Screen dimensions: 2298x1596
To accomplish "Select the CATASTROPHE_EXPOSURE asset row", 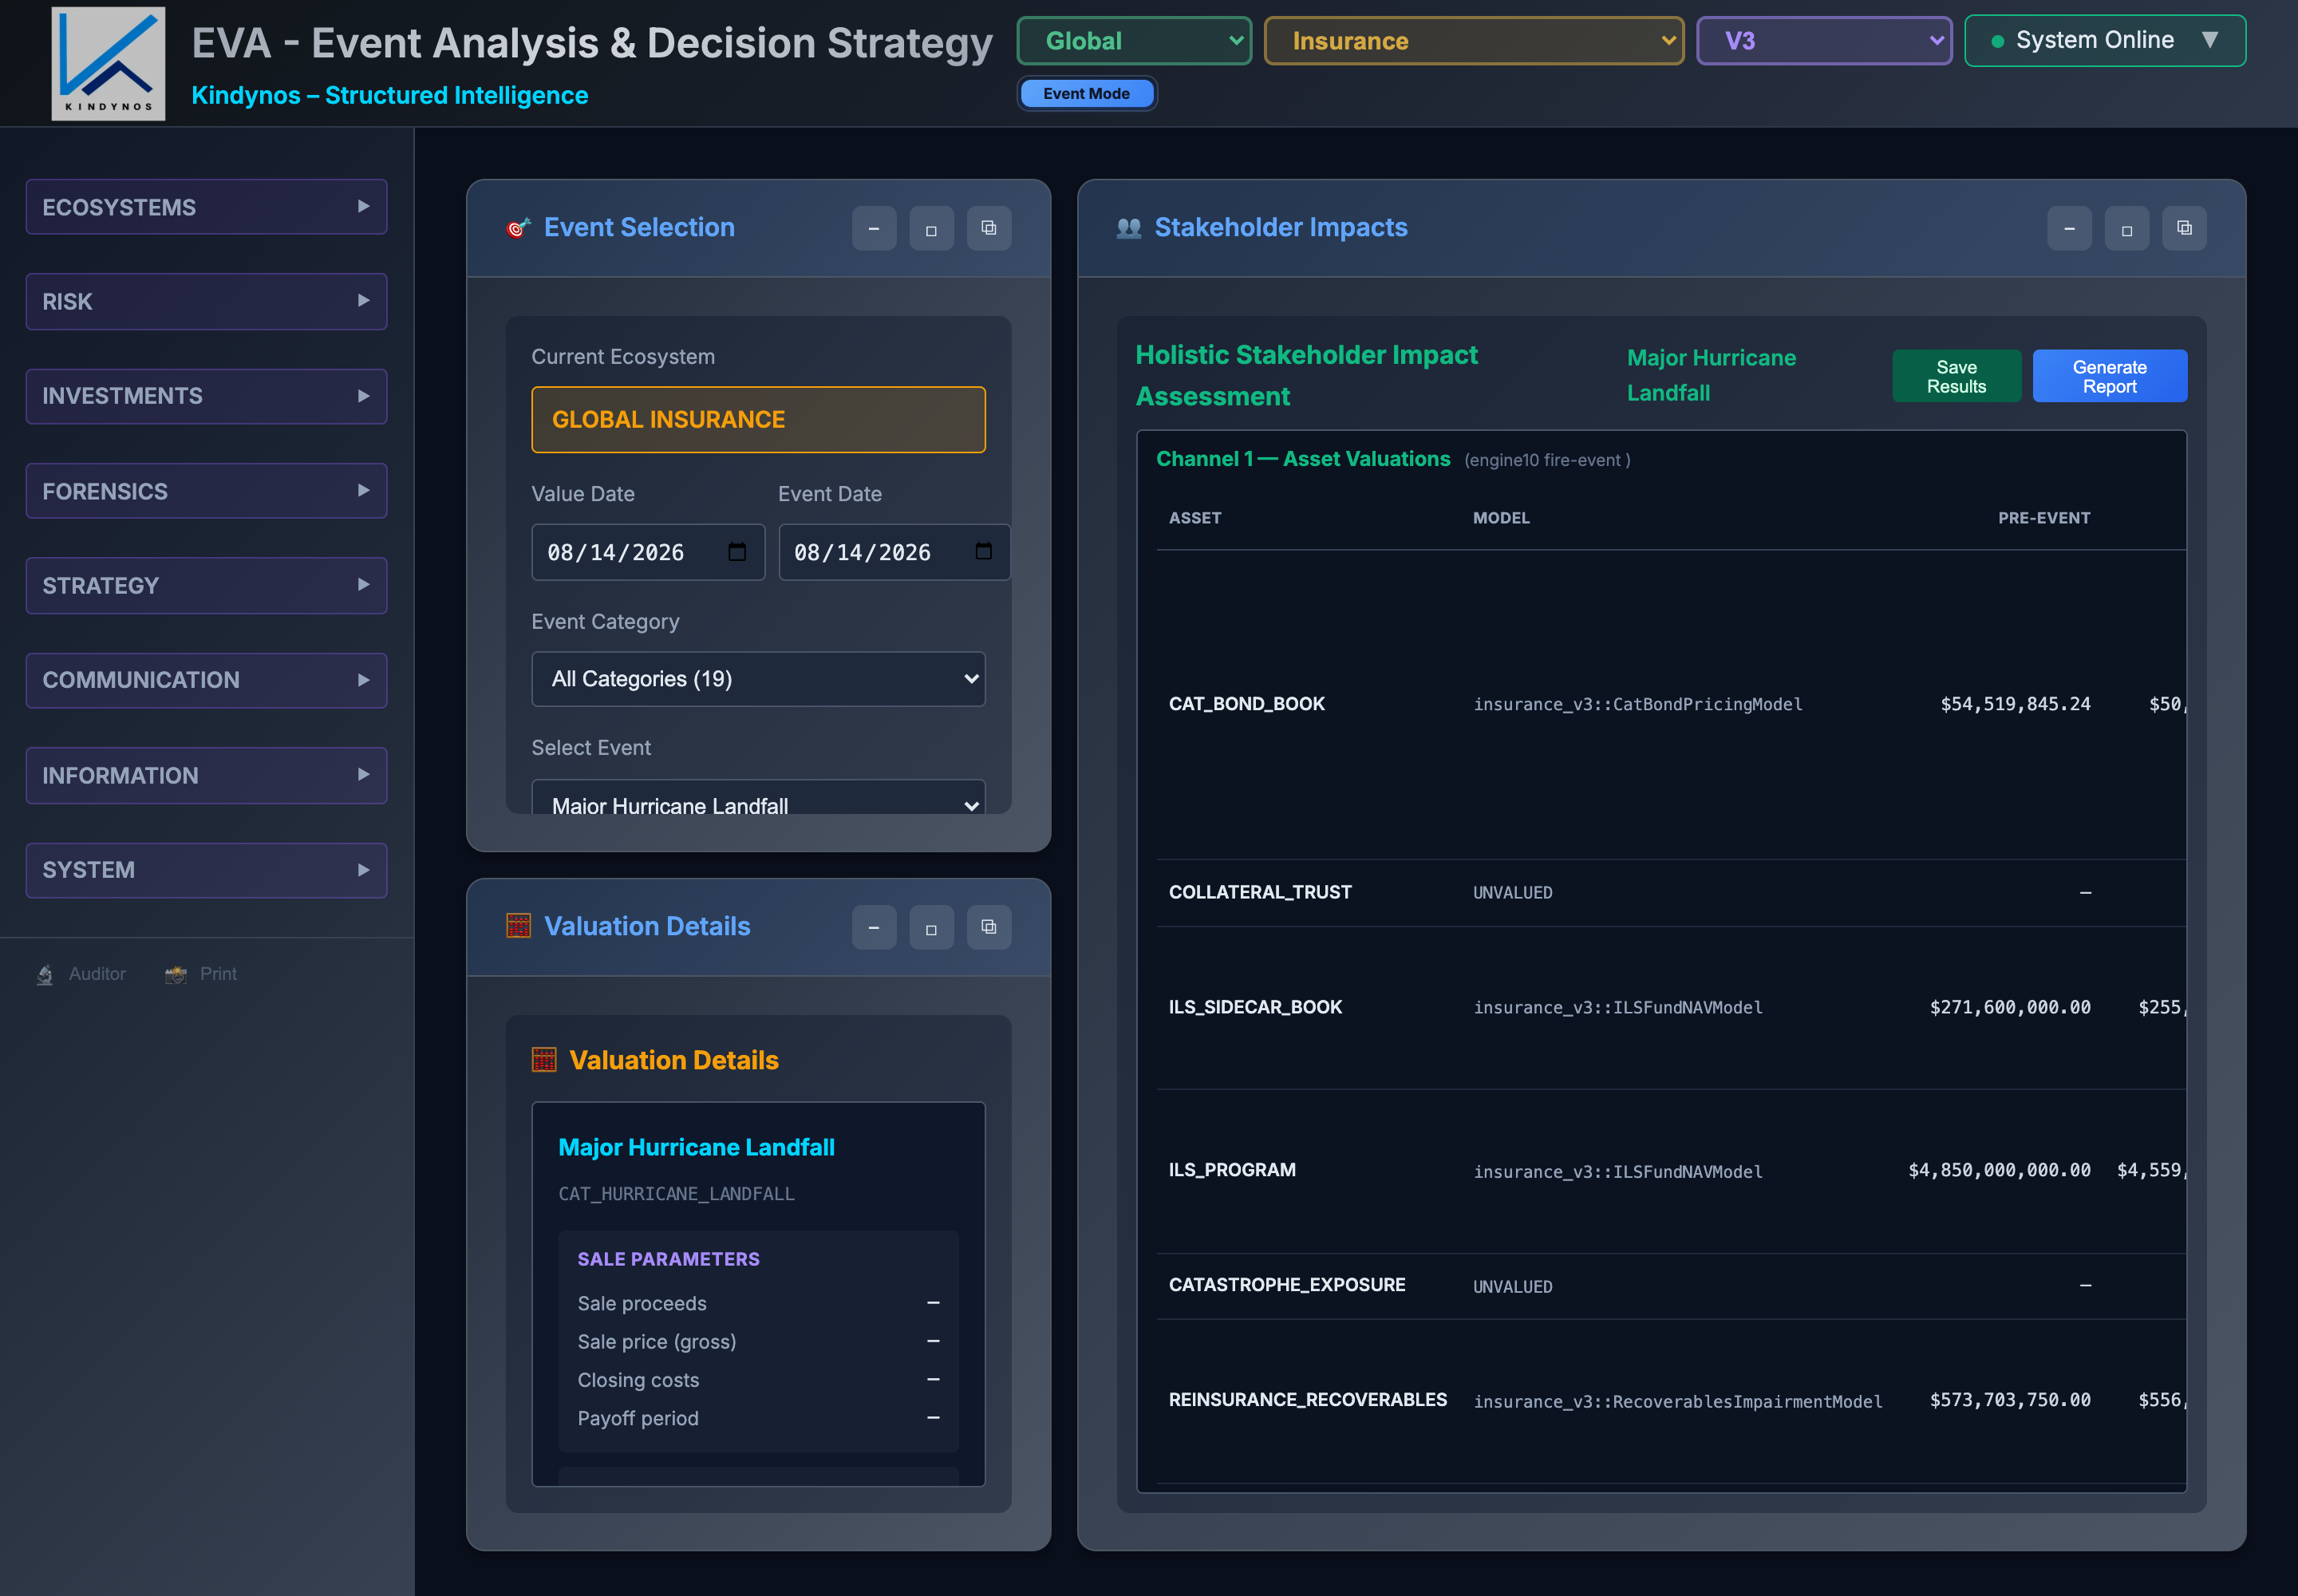I will 1670,1285.
